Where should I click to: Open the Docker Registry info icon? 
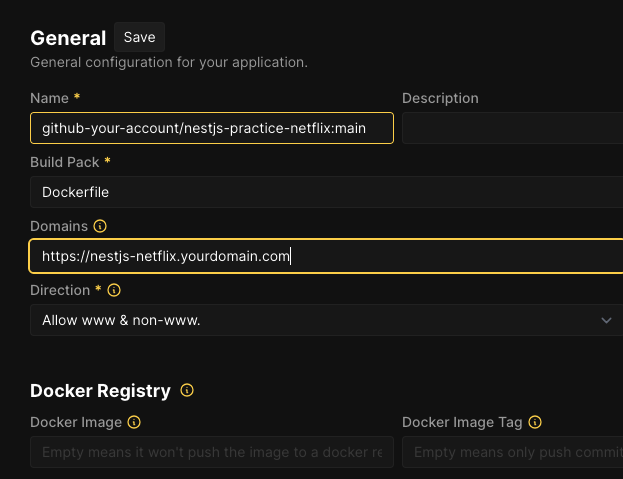pos(187,390)
